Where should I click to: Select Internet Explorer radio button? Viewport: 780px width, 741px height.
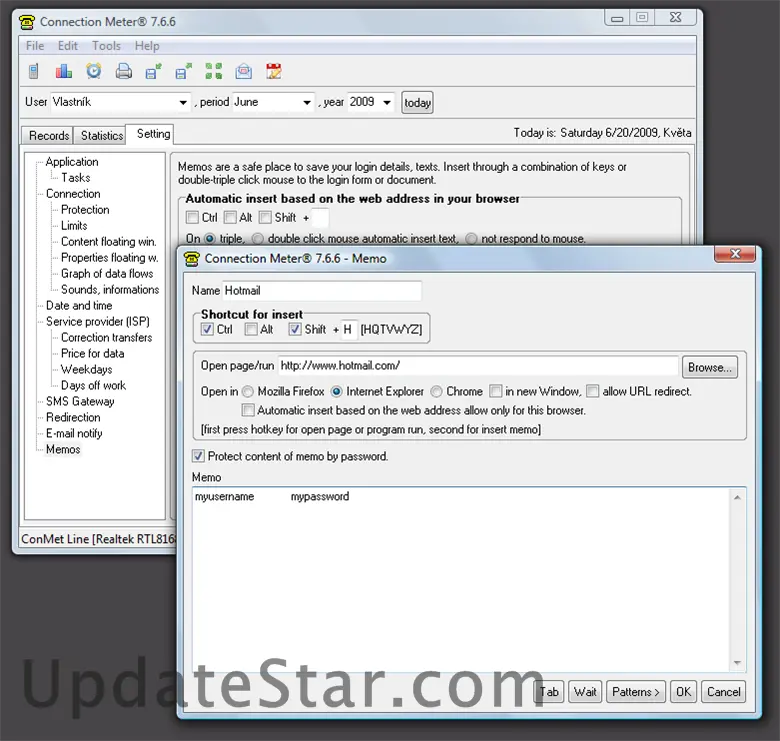[336, 392]
